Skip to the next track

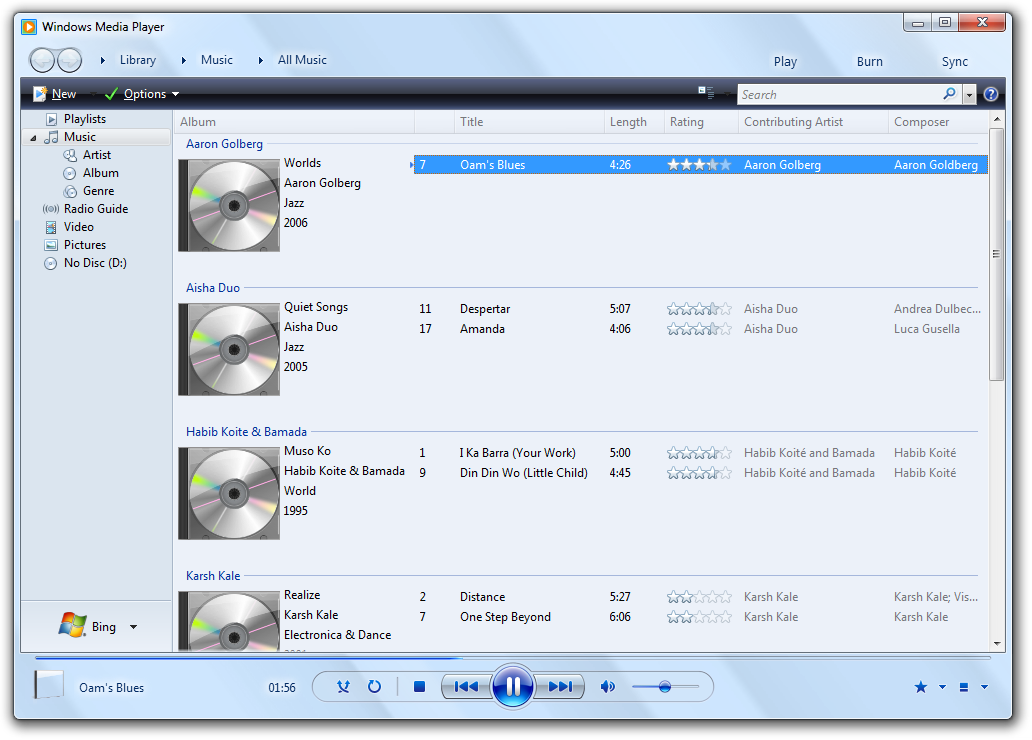click(x=560, y=687)
